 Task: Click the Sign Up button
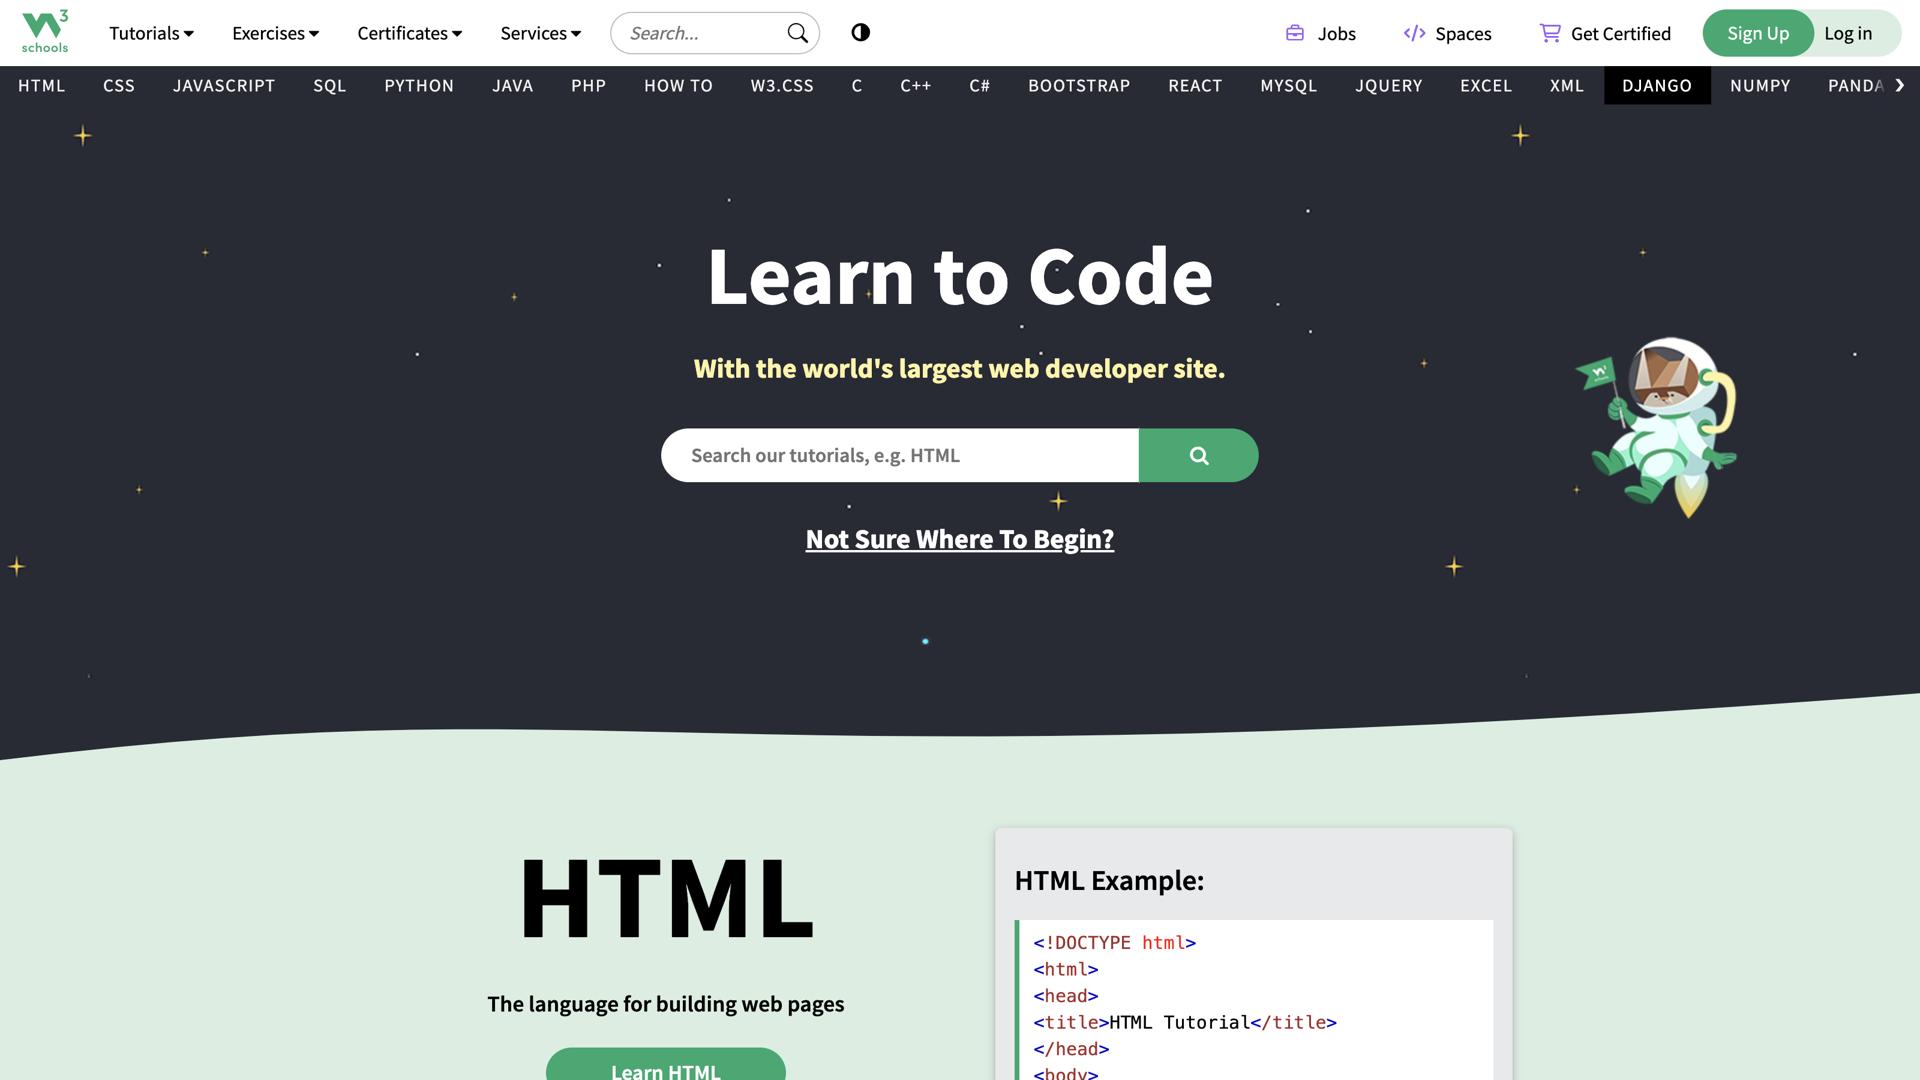(x=1757, y=32)
